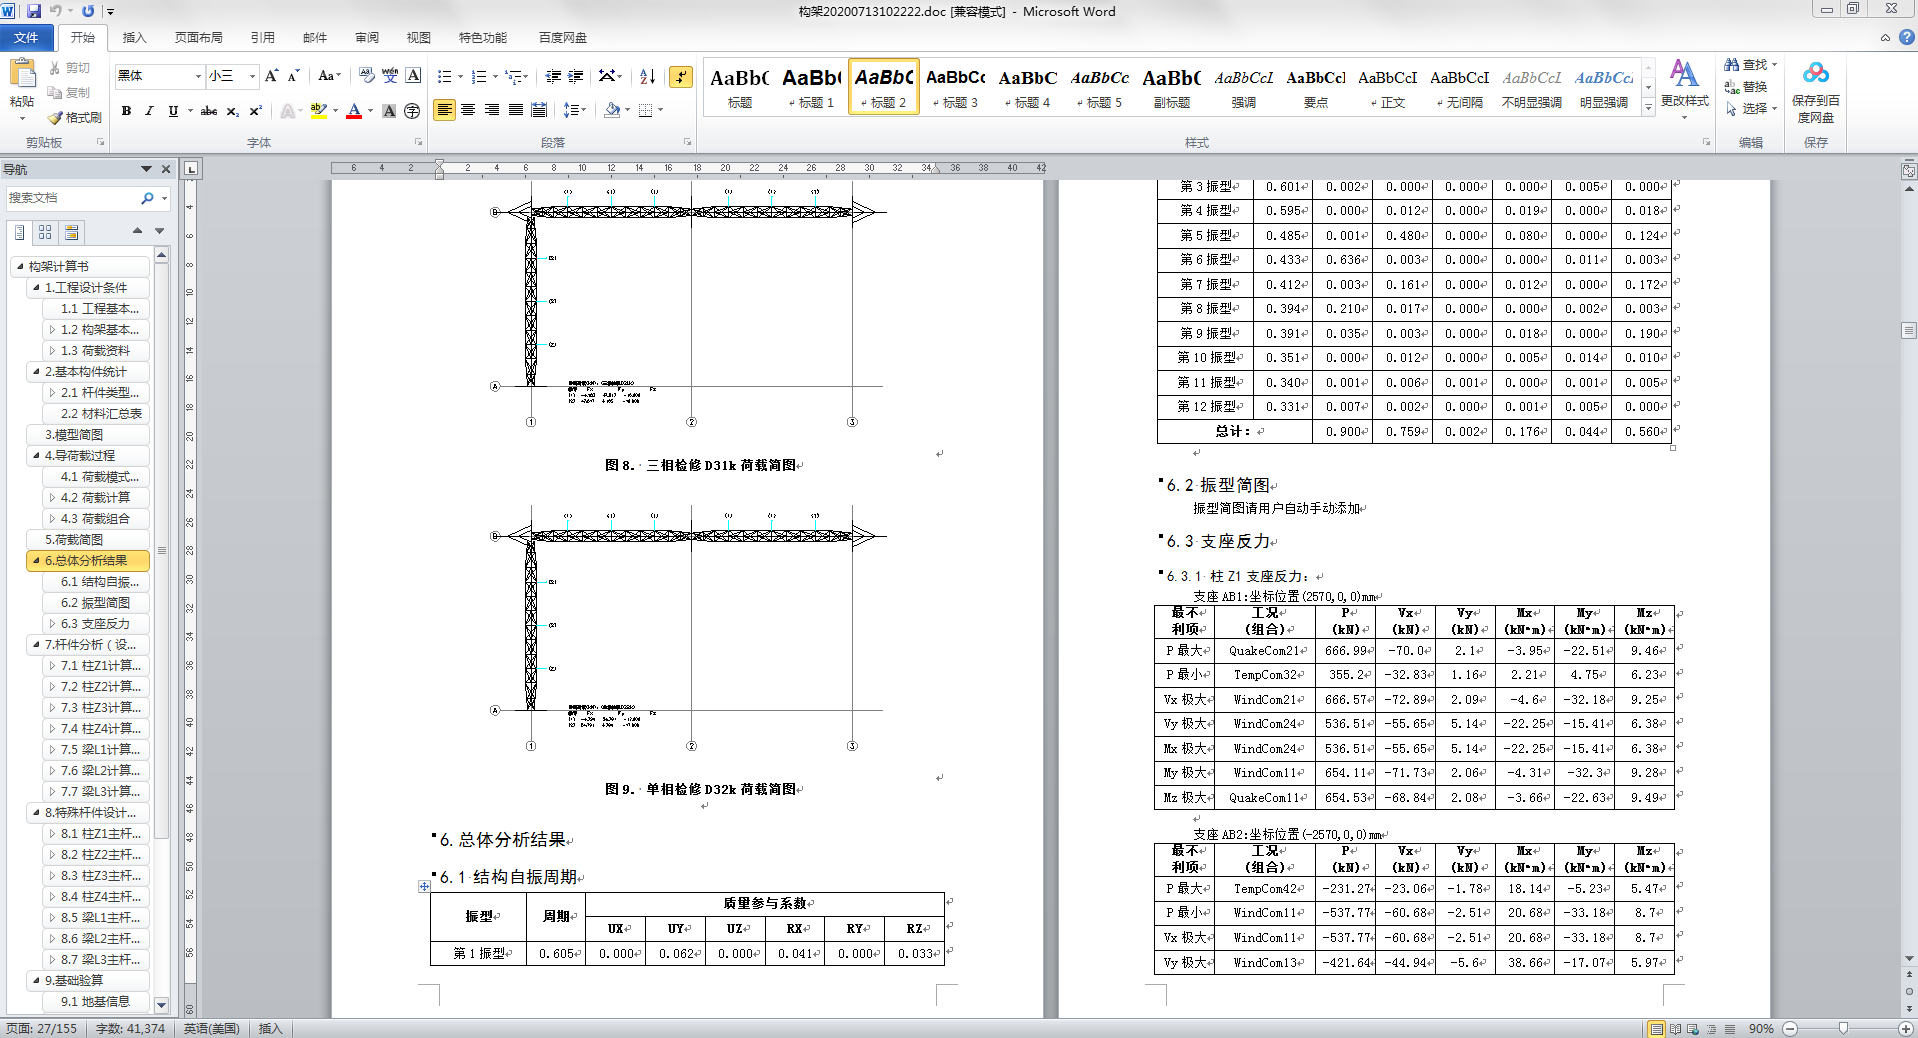Click the 替换 (Replace) button
Image resolution: width=1918 pixels, height=1038 pixels.
(x=1746, y=87)
